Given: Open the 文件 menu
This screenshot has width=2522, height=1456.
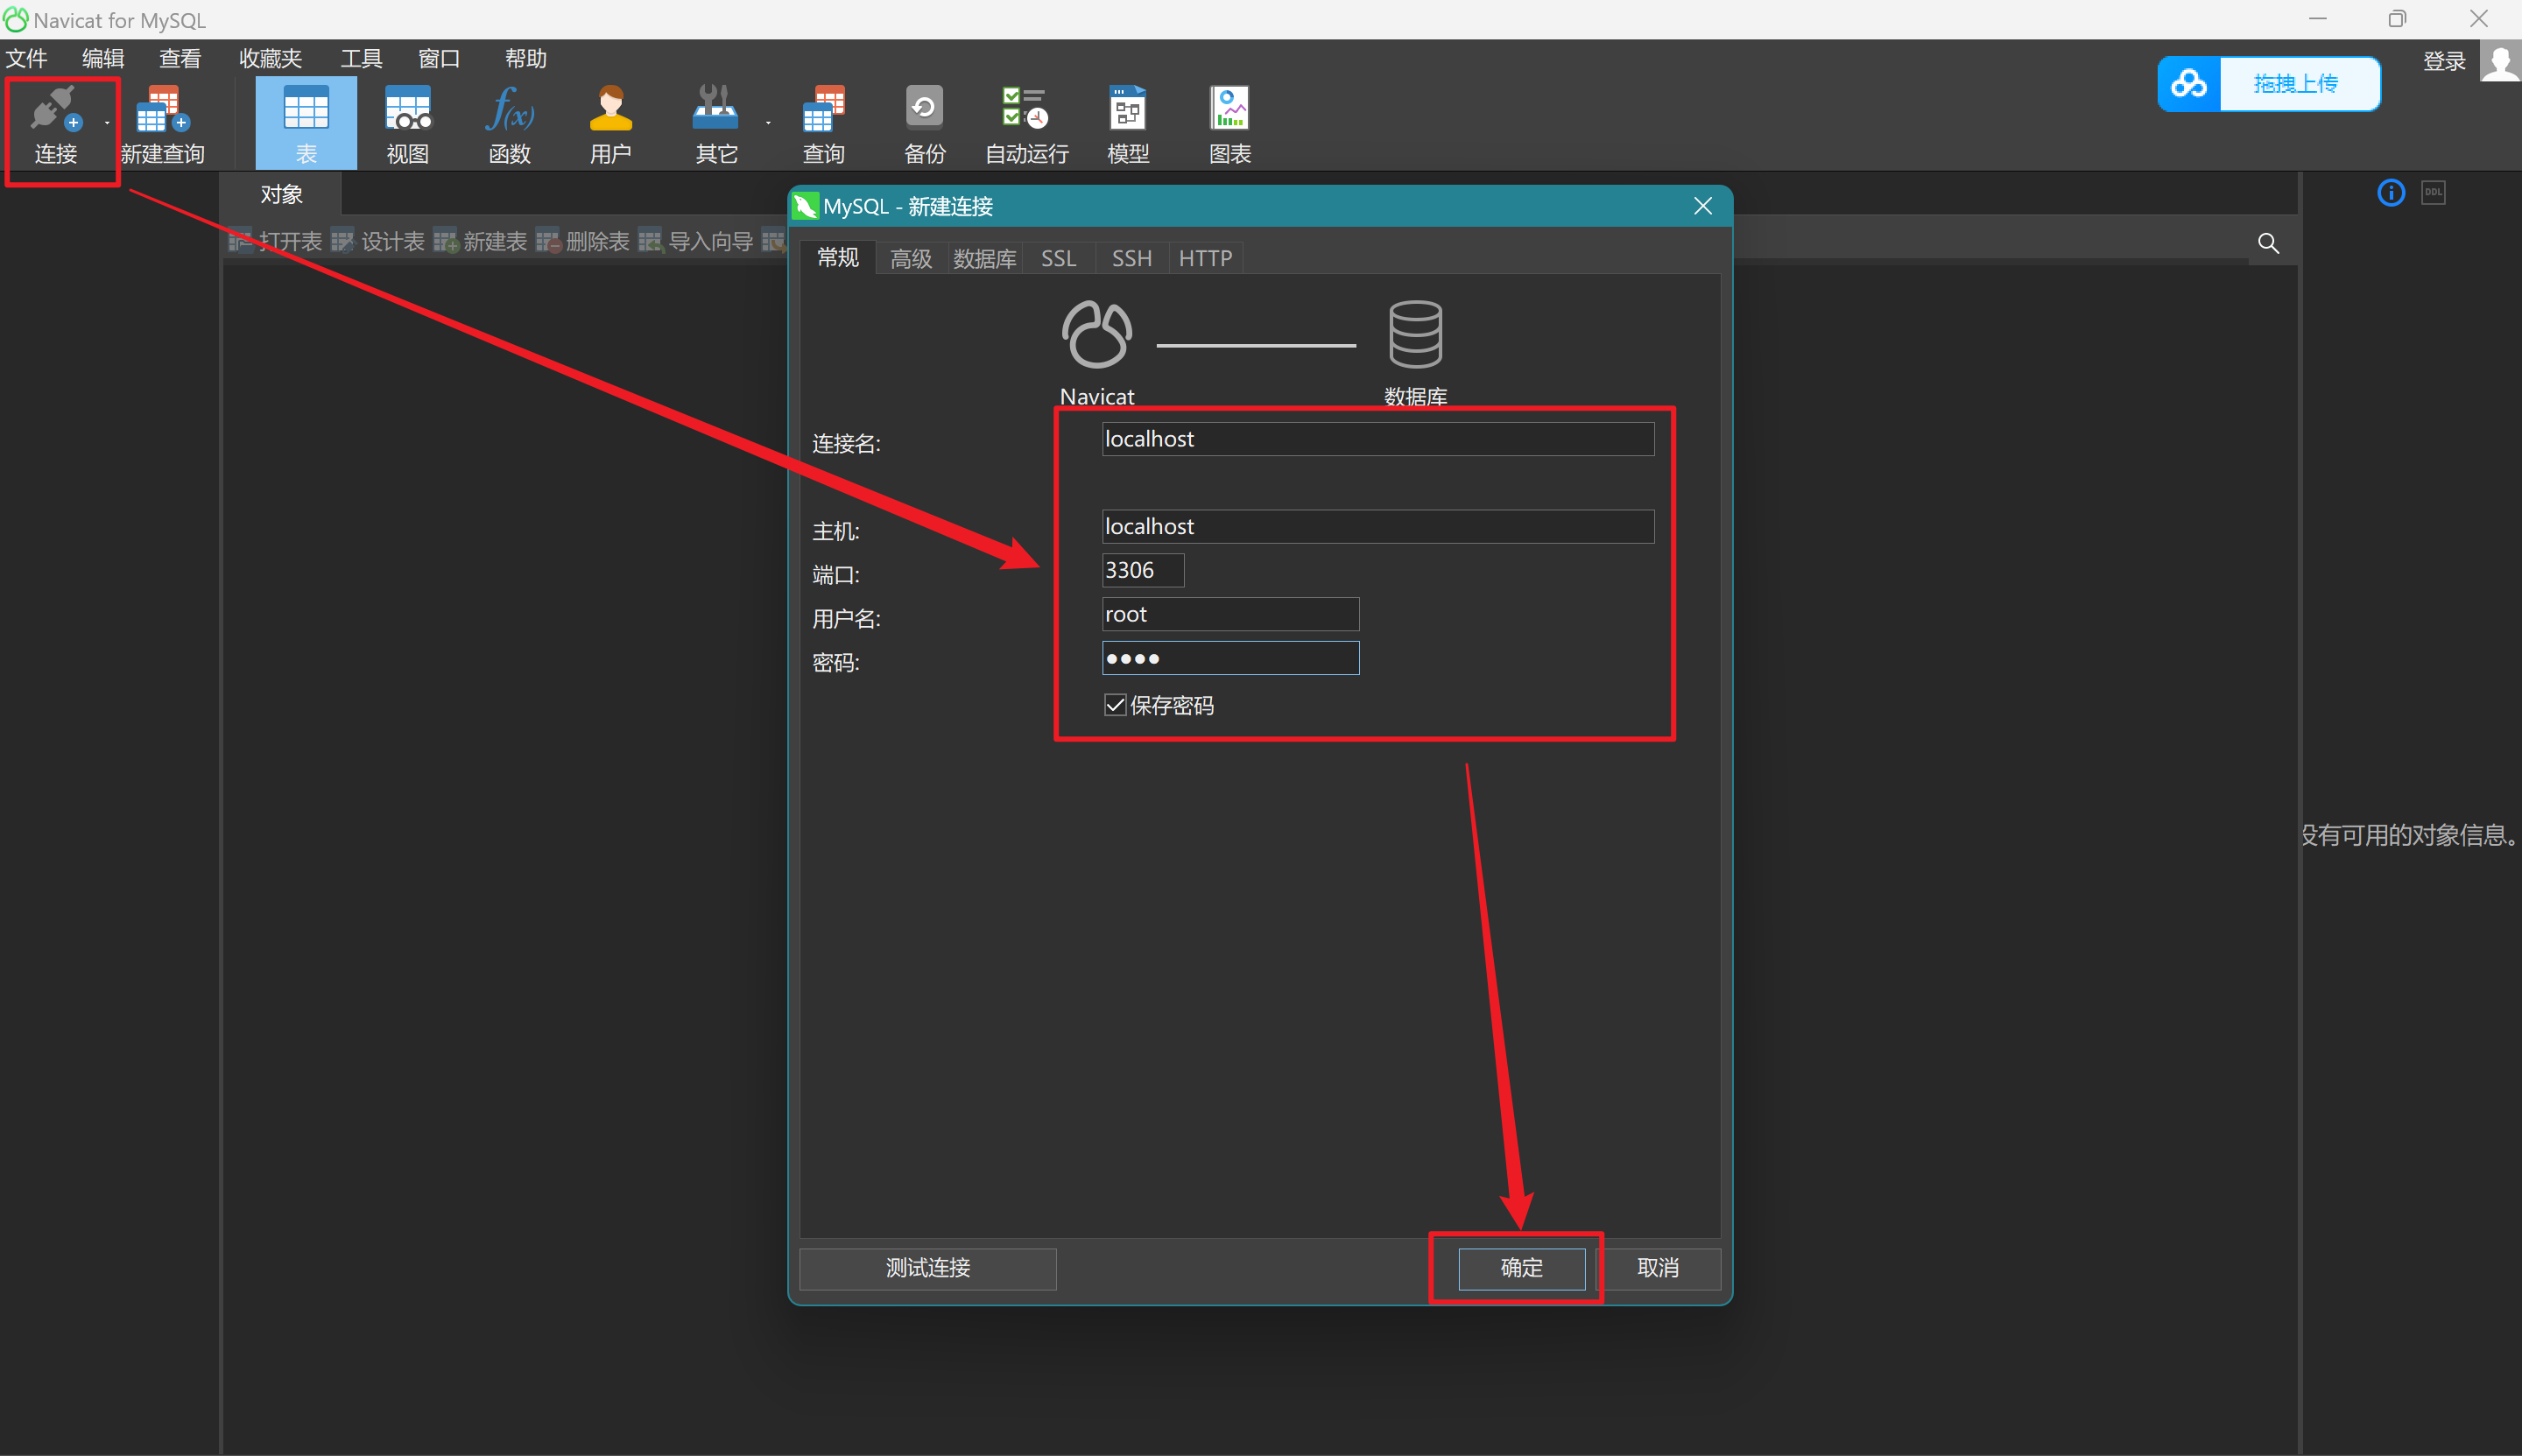Looking at the screenshot, I should 26,58.
